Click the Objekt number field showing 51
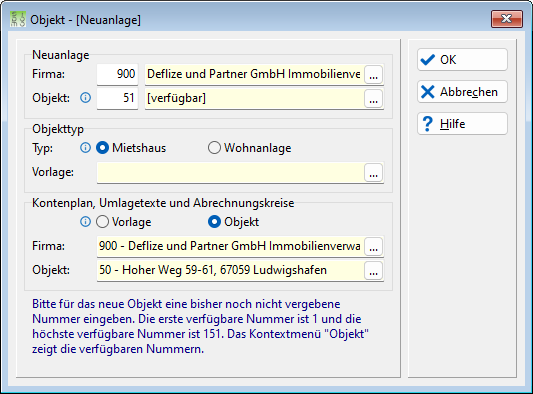The width and height of the screenshot is (533, 394). coord(117,99)
